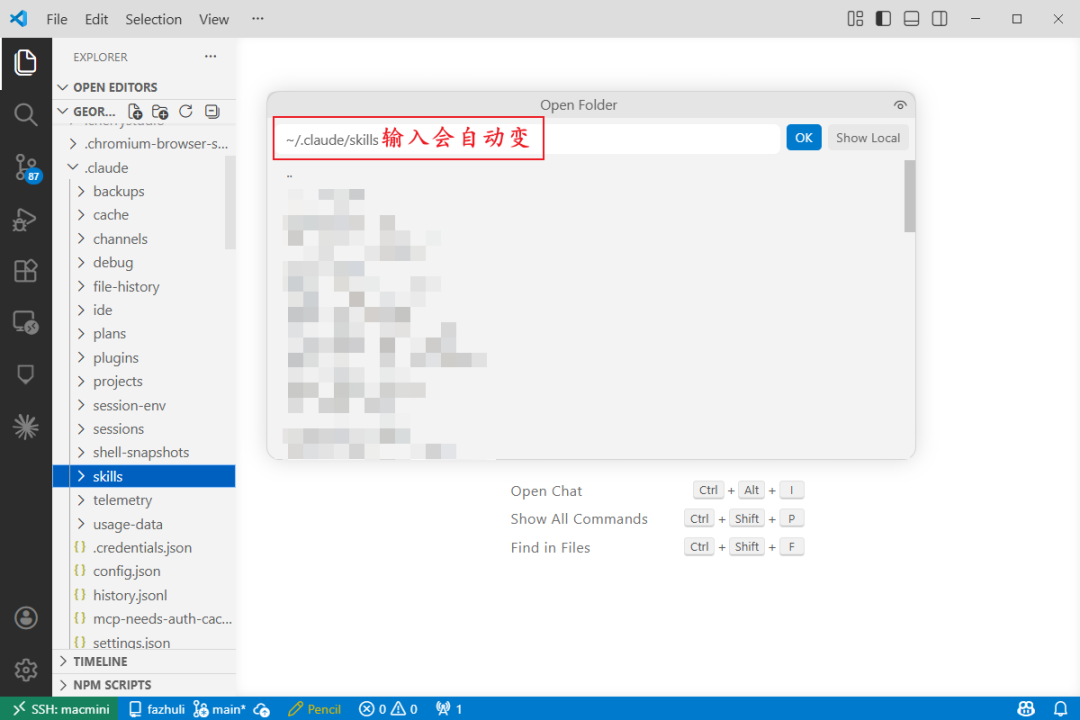The width and height of the screenshot is (1080, 720).
Task: Expand the cache folder
Action: click(x=144, y=215)
